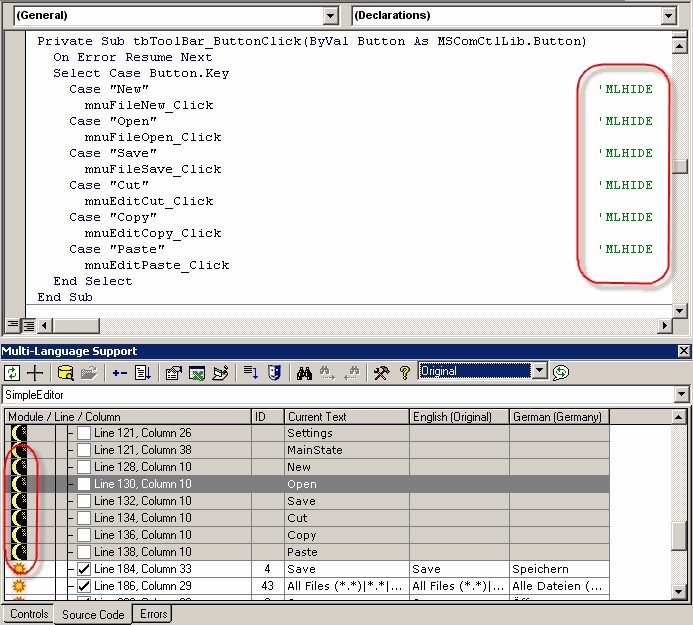Screen dimensions: 693x625
Task: Click the green circular icon beside Original
Action: coord(562,372)
